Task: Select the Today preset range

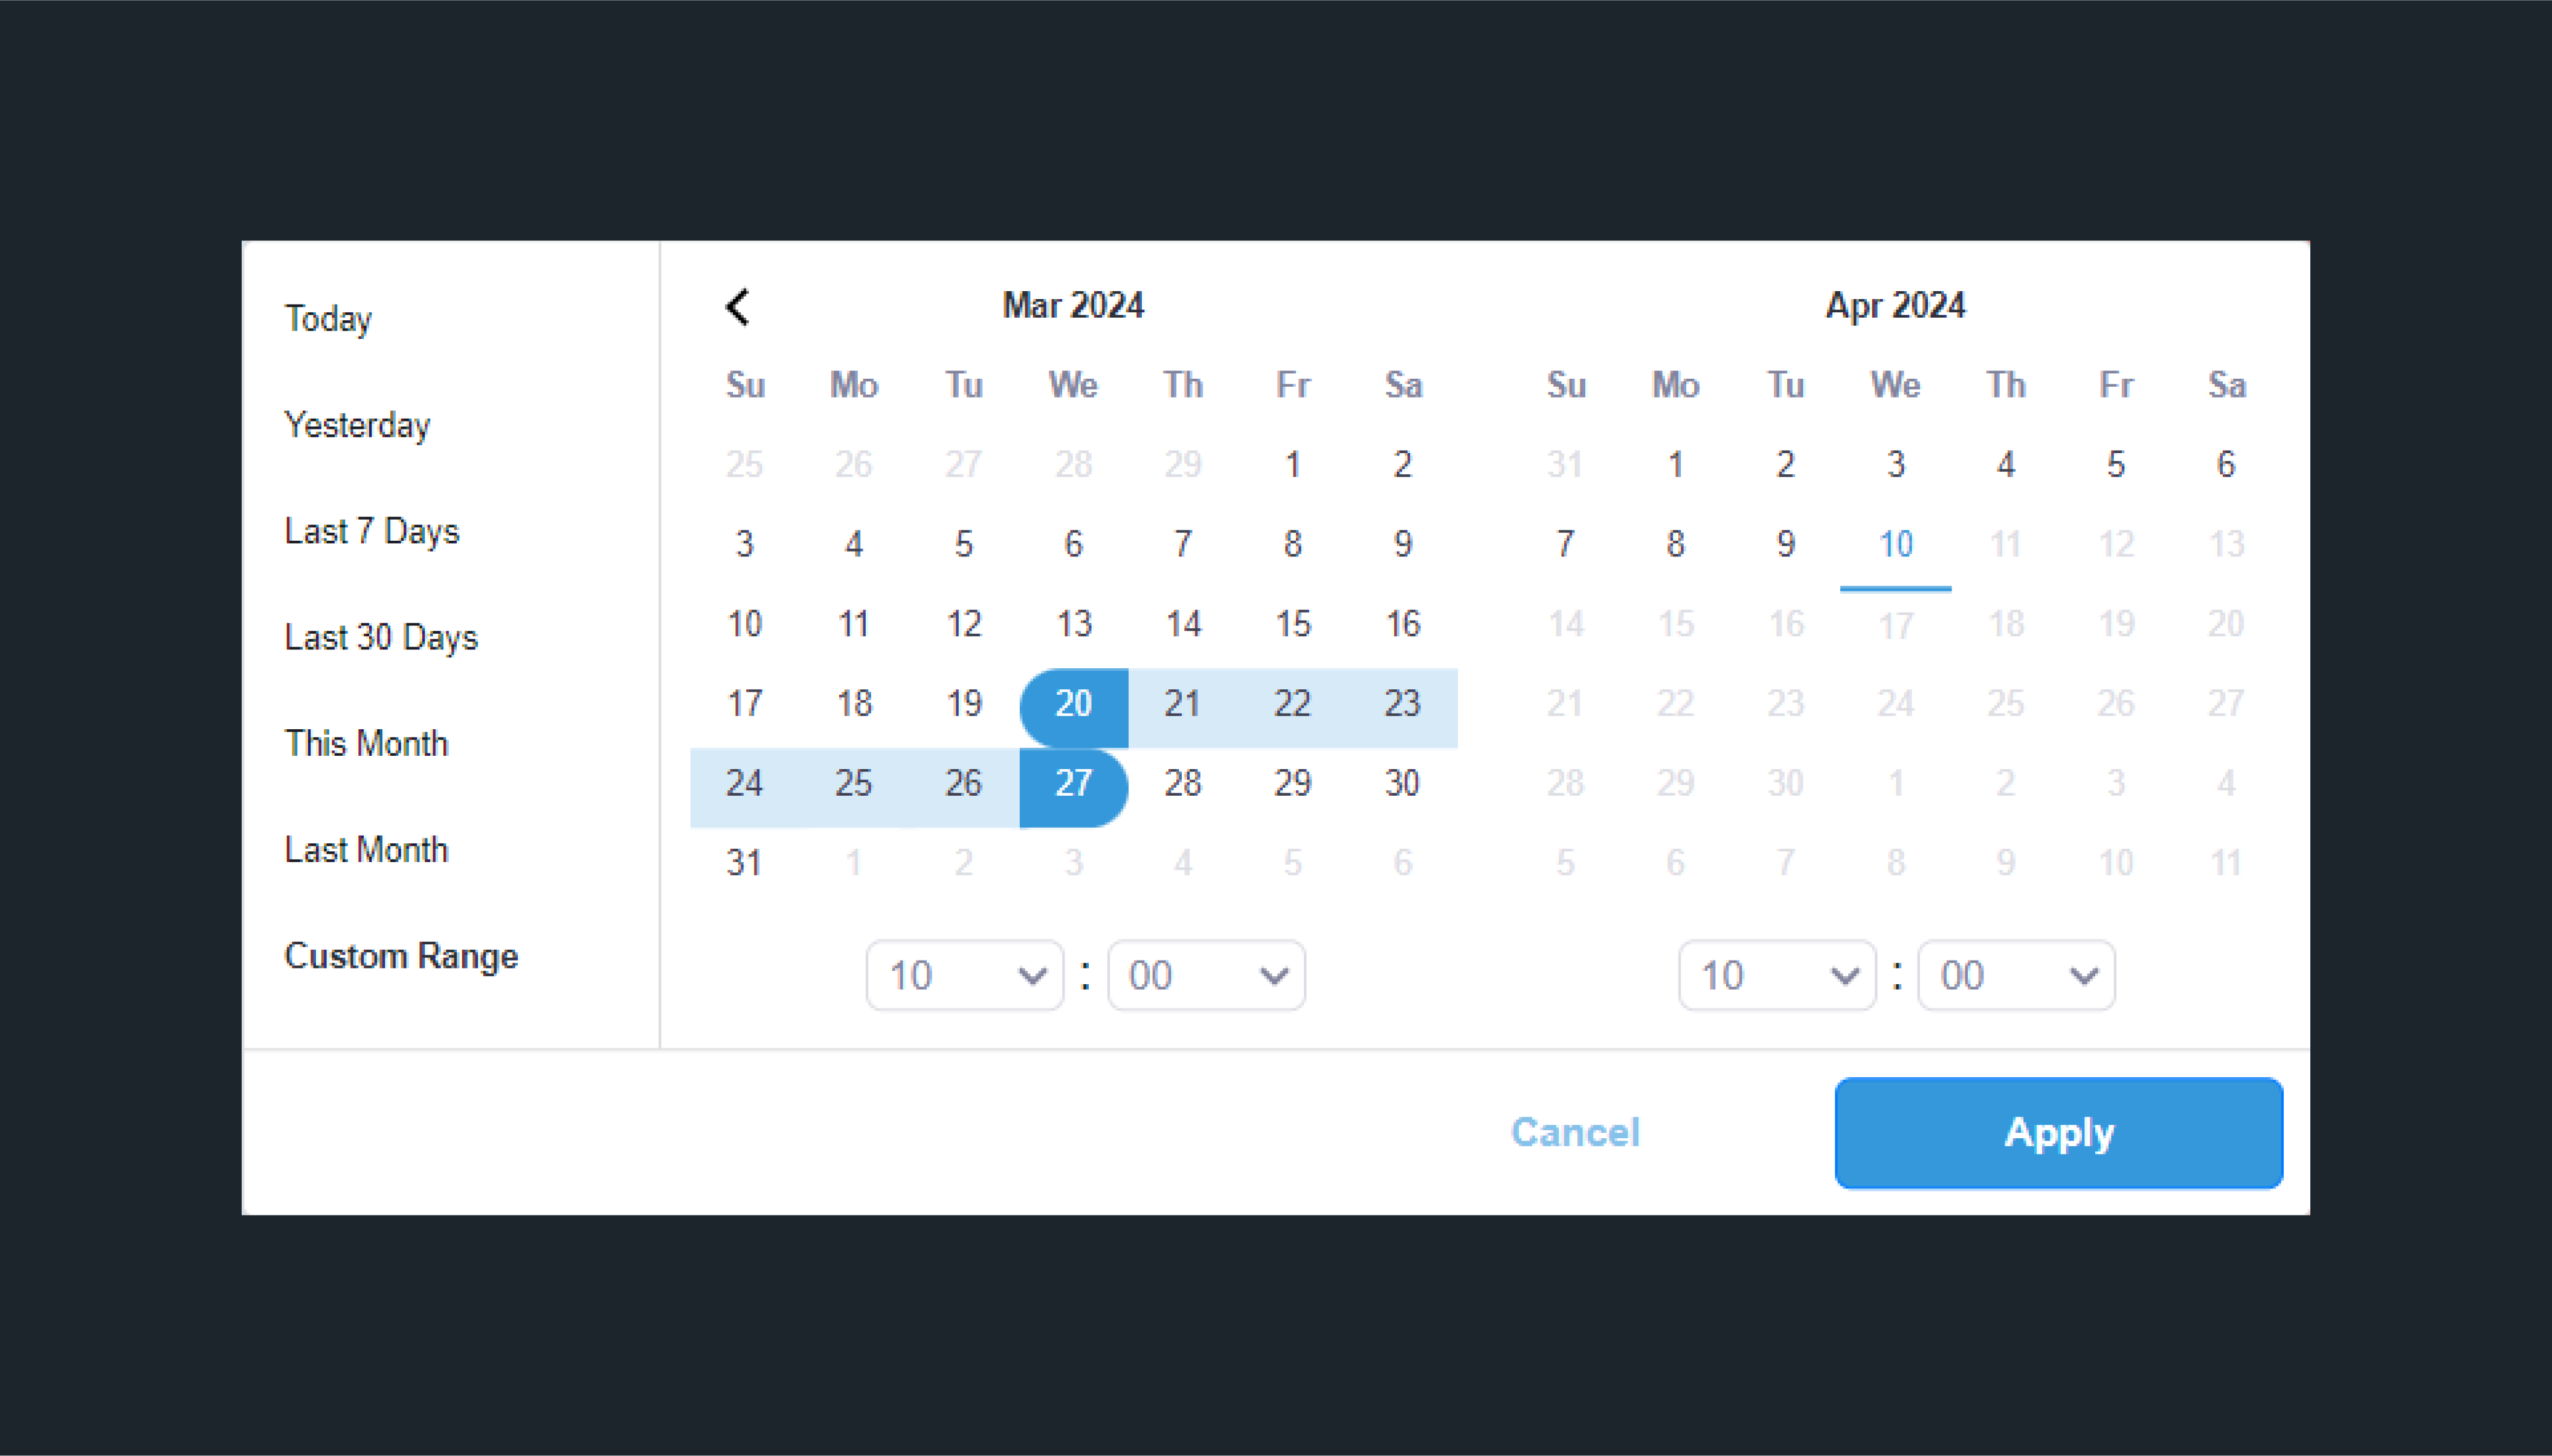Action: [328, 319]
